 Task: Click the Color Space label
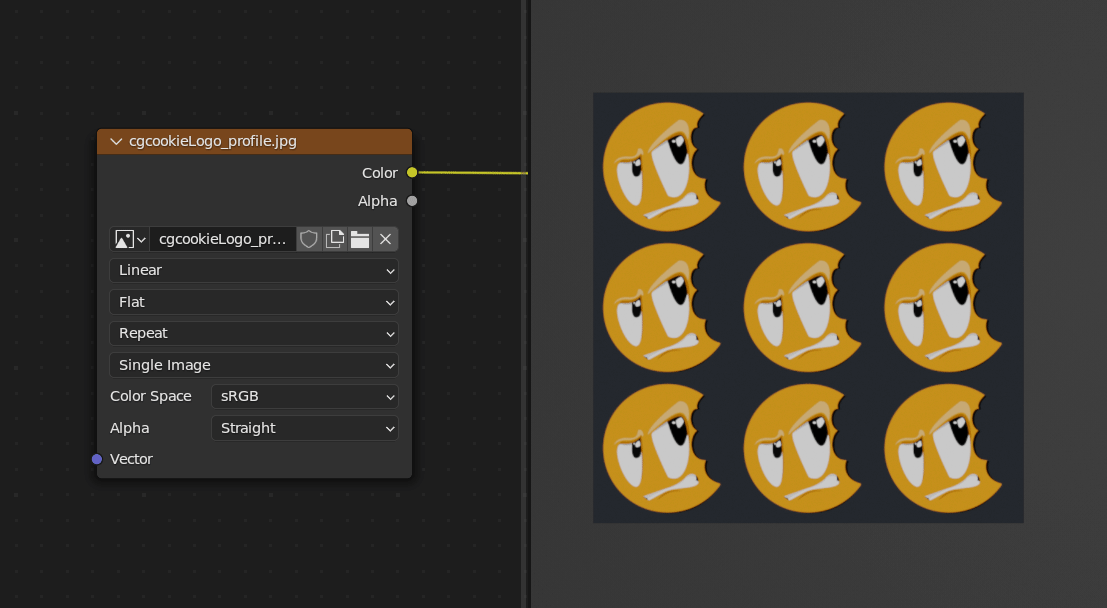click(x=150, y=396)
